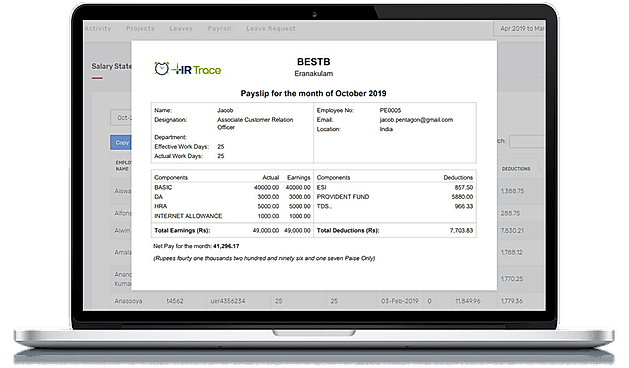Click the Total Deductions amount 7,703.83
This screenshot has width=629, height=368.
pyautogui.click(x=461, y=230)
